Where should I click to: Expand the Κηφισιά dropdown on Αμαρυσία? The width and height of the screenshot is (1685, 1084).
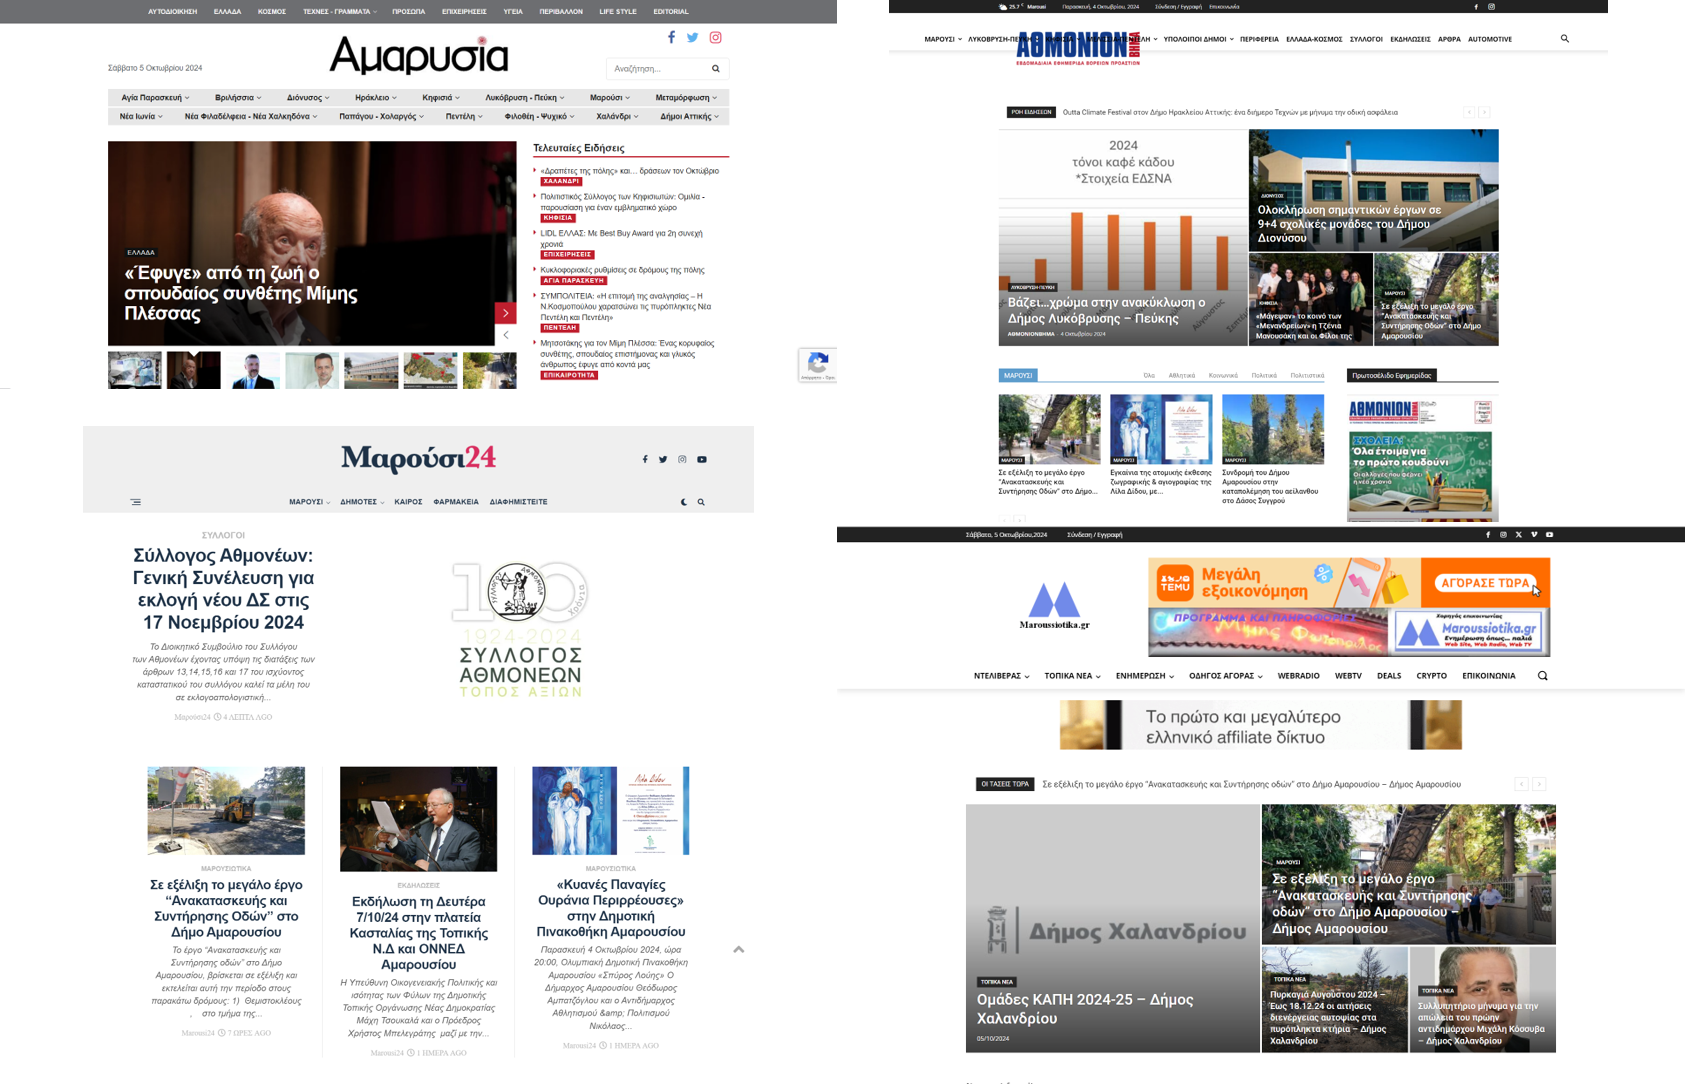[x=441, y=98]
